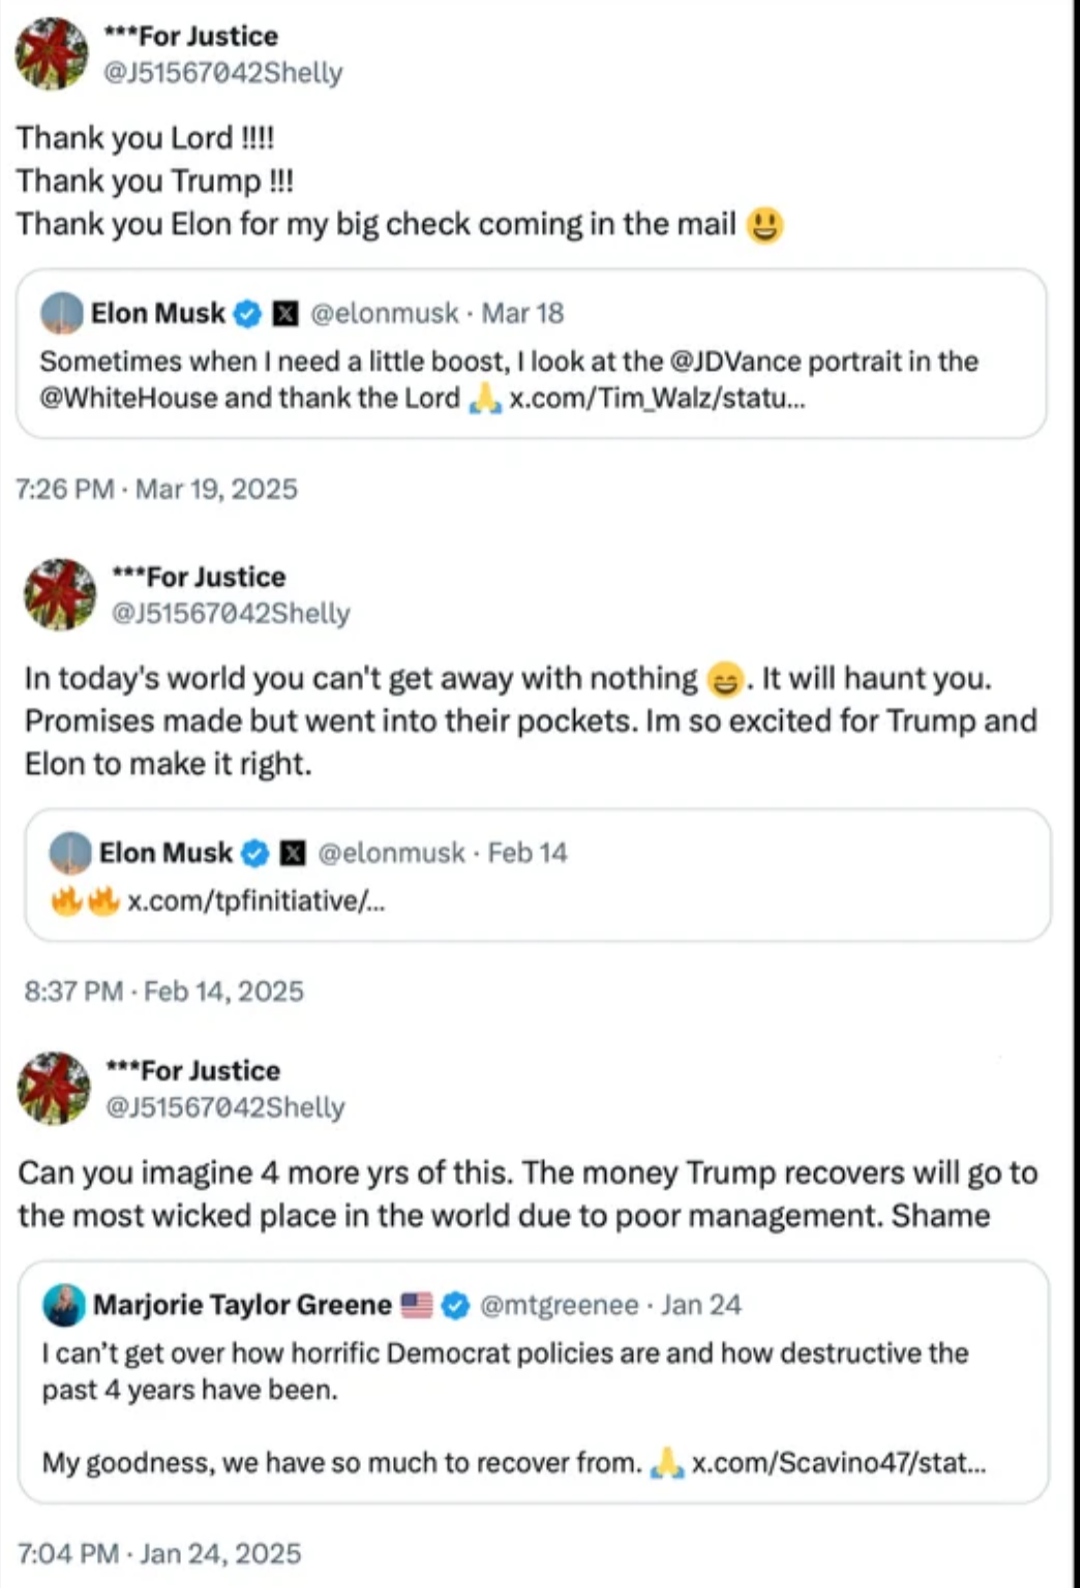Click Marjorie Taylor Greene's blue verified checkmark
The width and height of the screenshot is (1080, 1588).
[x=456, y=1306]
